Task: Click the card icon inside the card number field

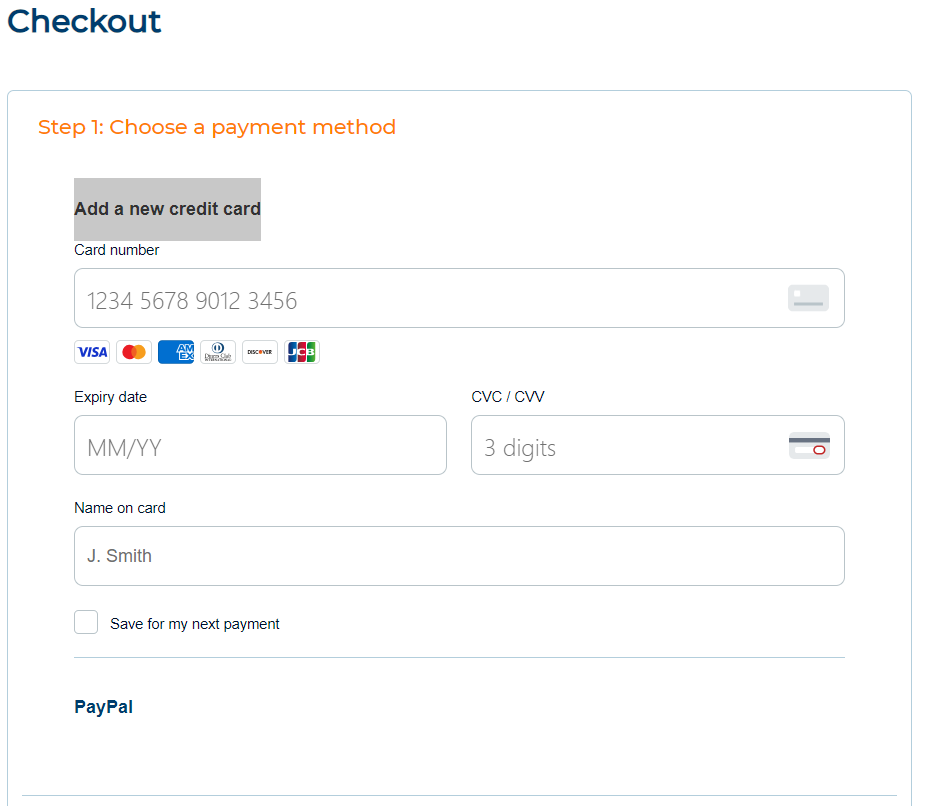Action: (807, 297)
